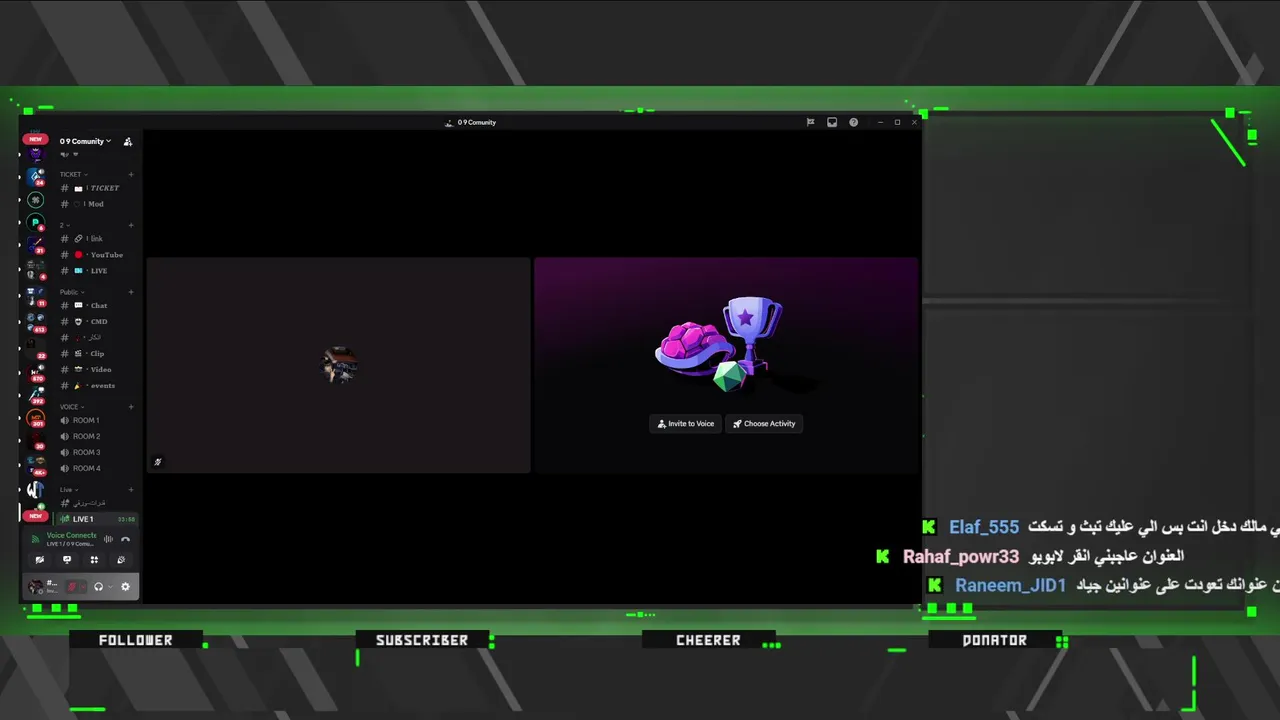The height and width of the screenshot is (720, 1280).
Task: Collapse the Public category
Action: tap(71, 292)
